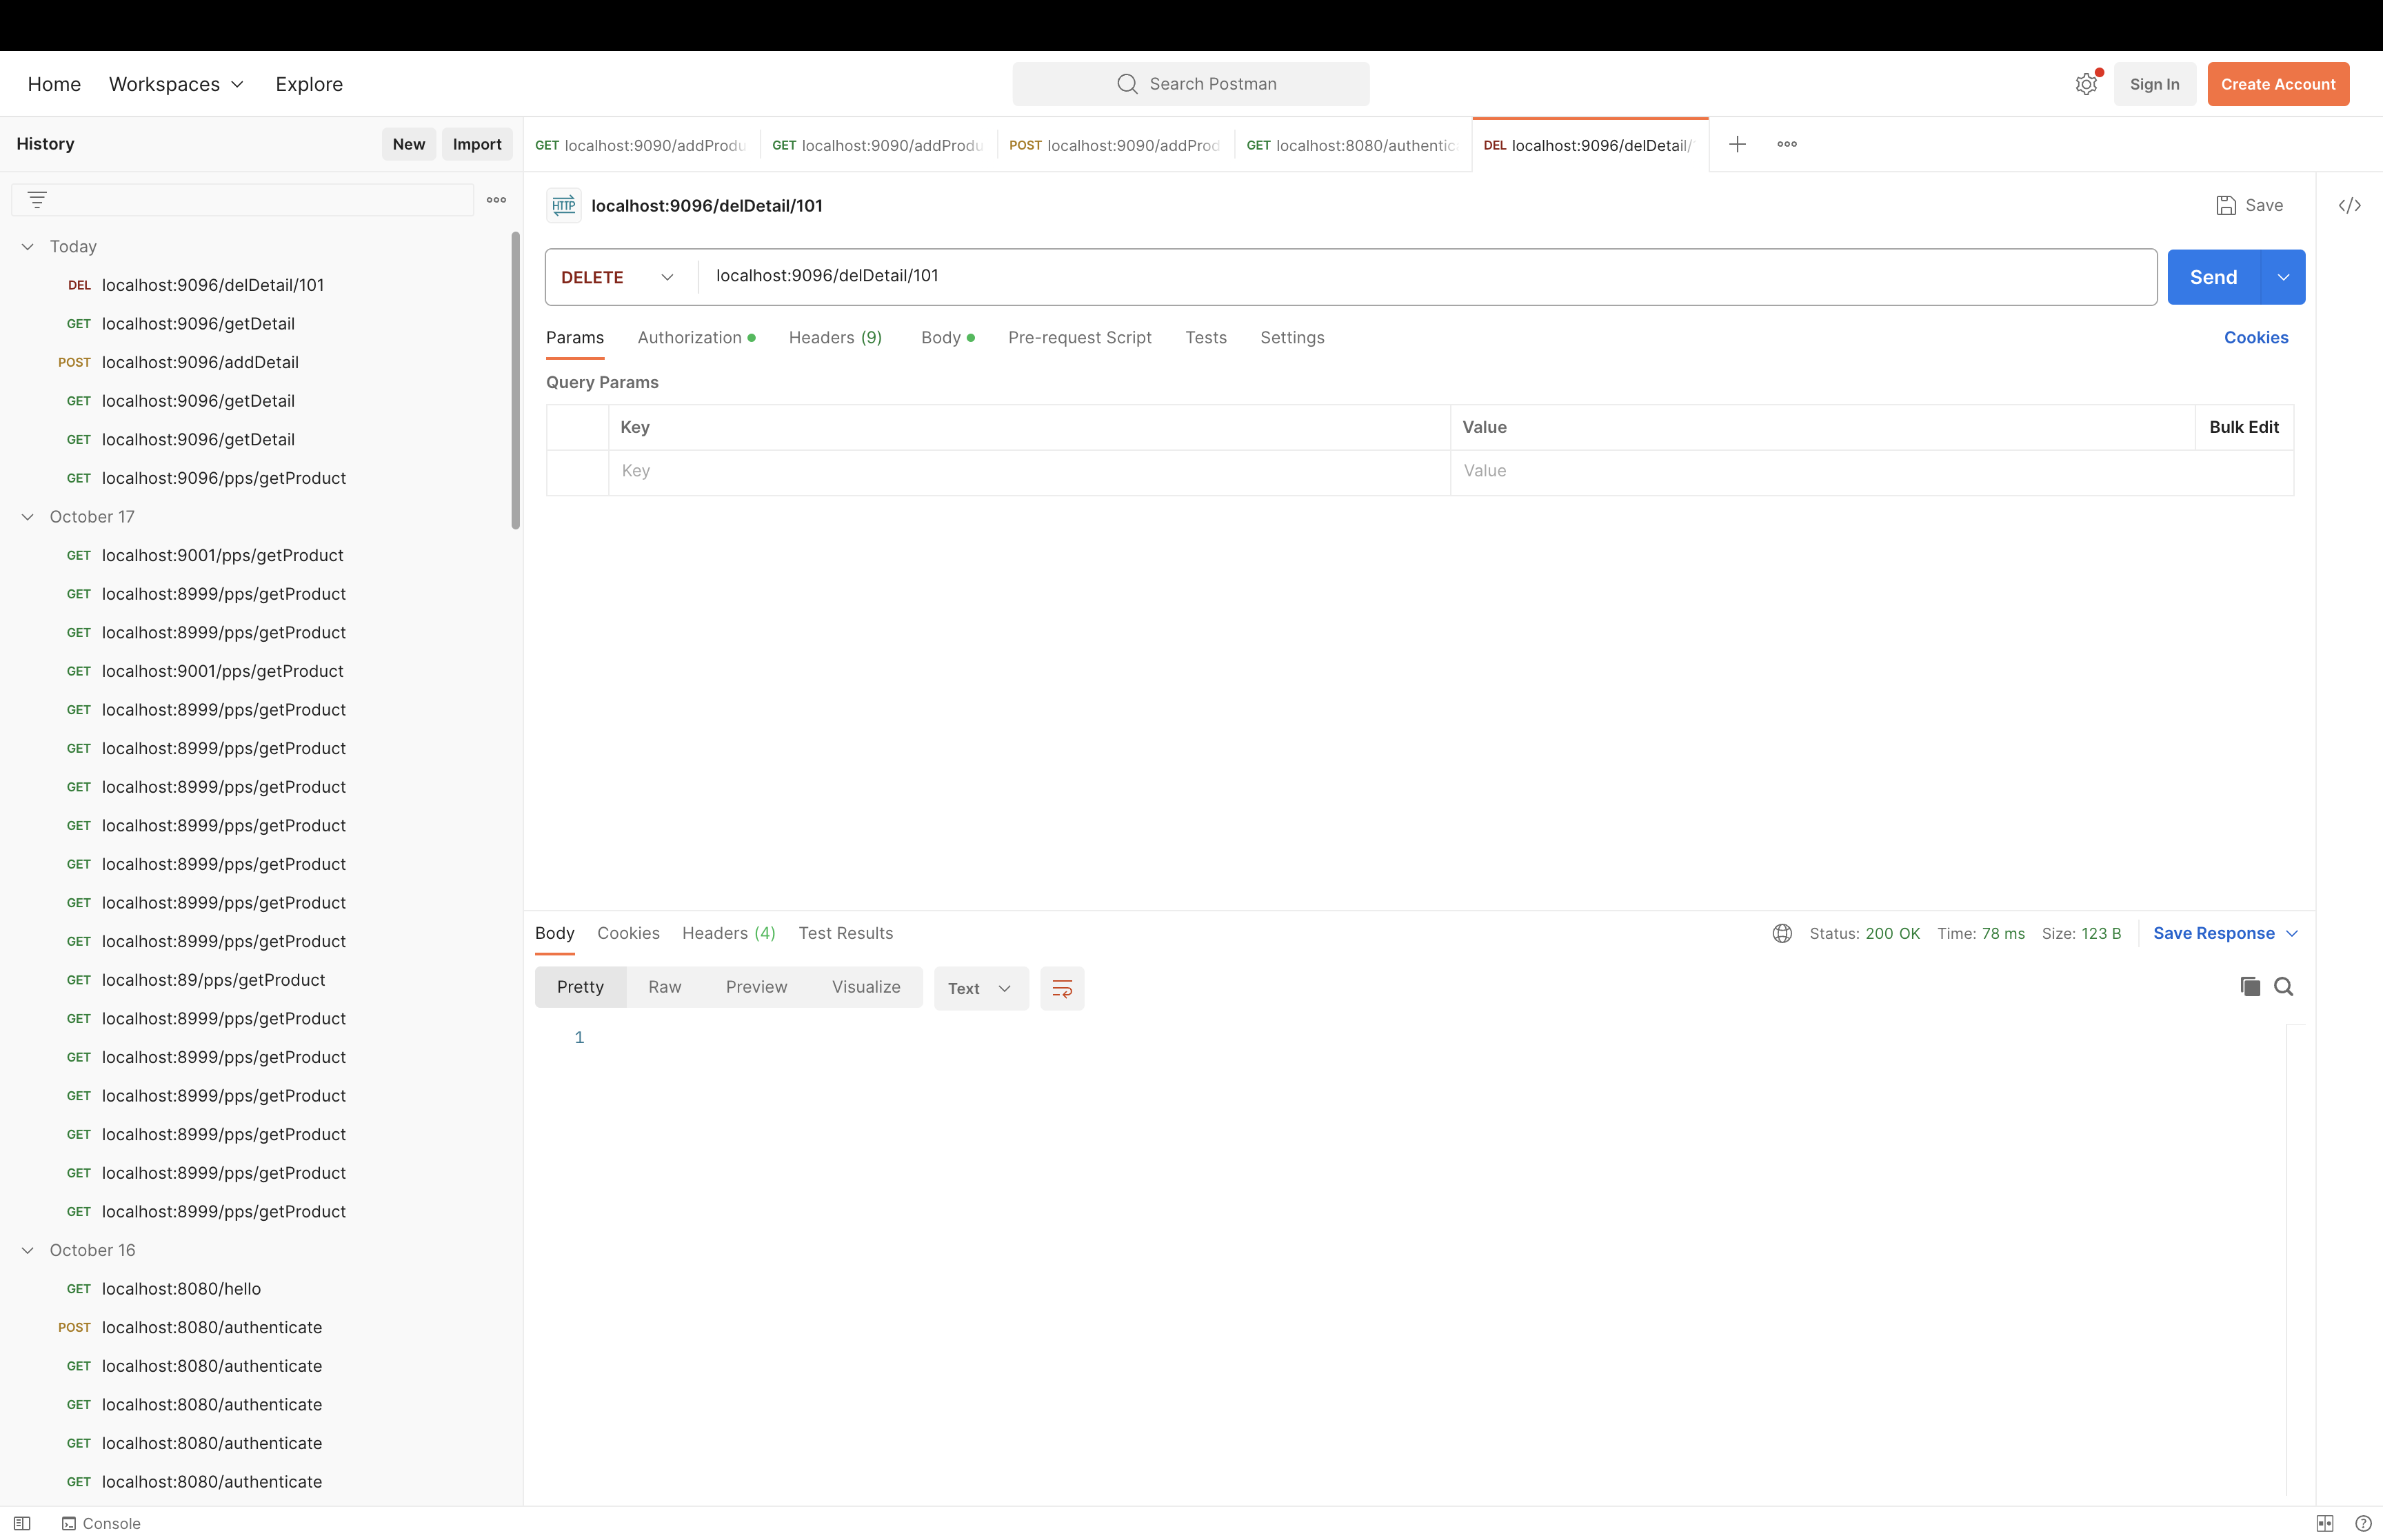Select the Visualize response view
This screenshot has height=1540, width=2383.
pos(866,987)
